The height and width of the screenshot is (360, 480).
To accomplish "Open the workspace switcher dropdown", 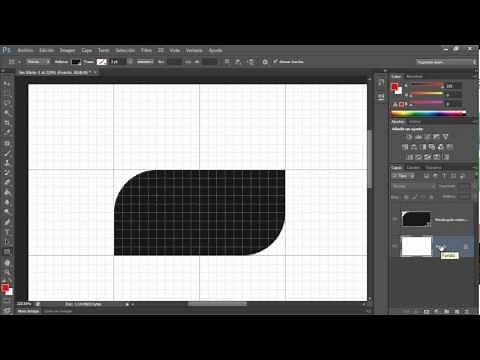I will pyautogui.click(x=445, y=62).
